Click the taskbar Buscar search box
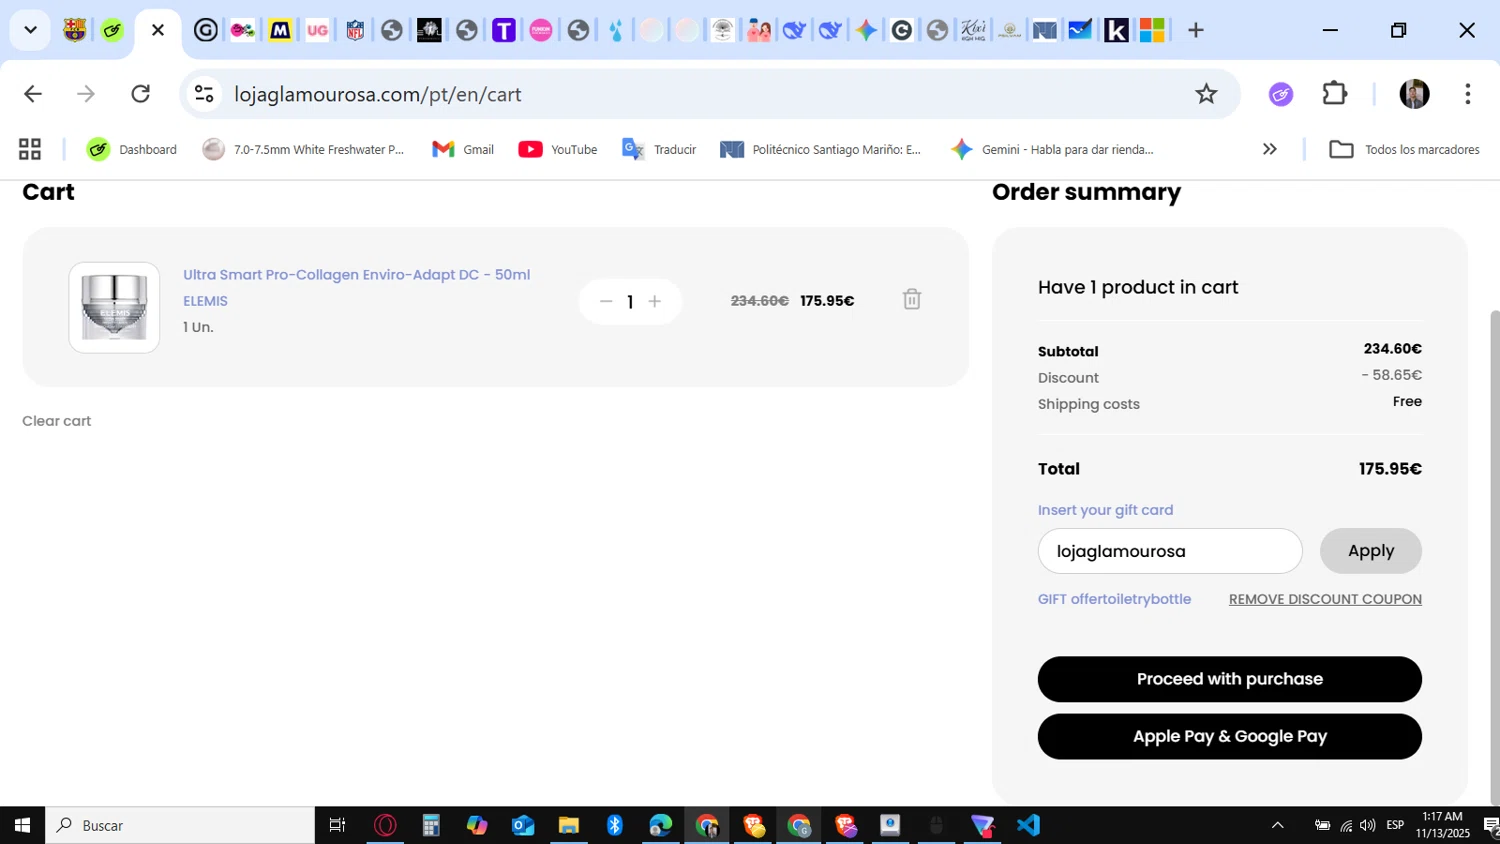Screen dimensions: 1500x844 click(180, 825)
